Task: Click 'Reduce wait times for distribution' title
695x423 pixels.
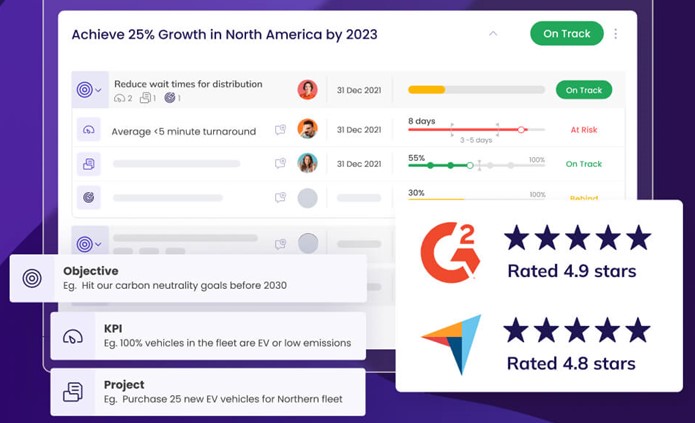Action: [188, 84]
